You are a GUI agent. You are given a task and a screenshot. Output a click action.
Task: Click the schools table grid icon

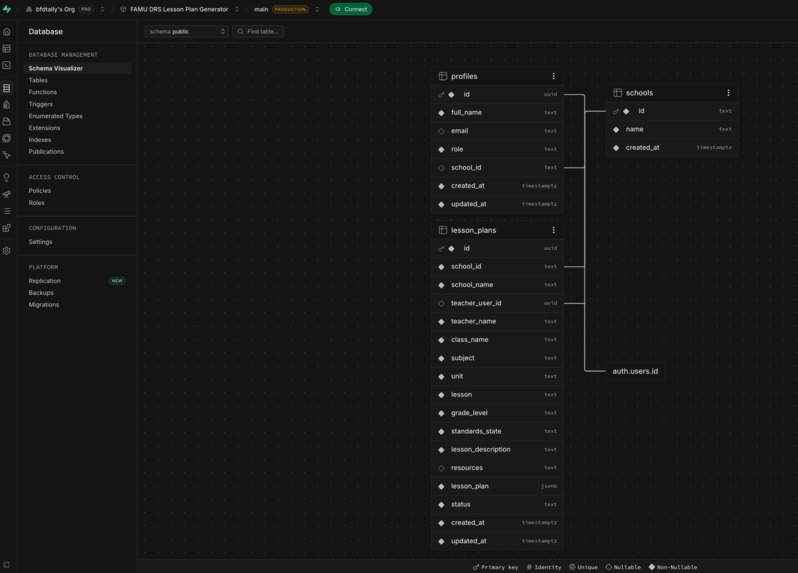tap(617, 93)
